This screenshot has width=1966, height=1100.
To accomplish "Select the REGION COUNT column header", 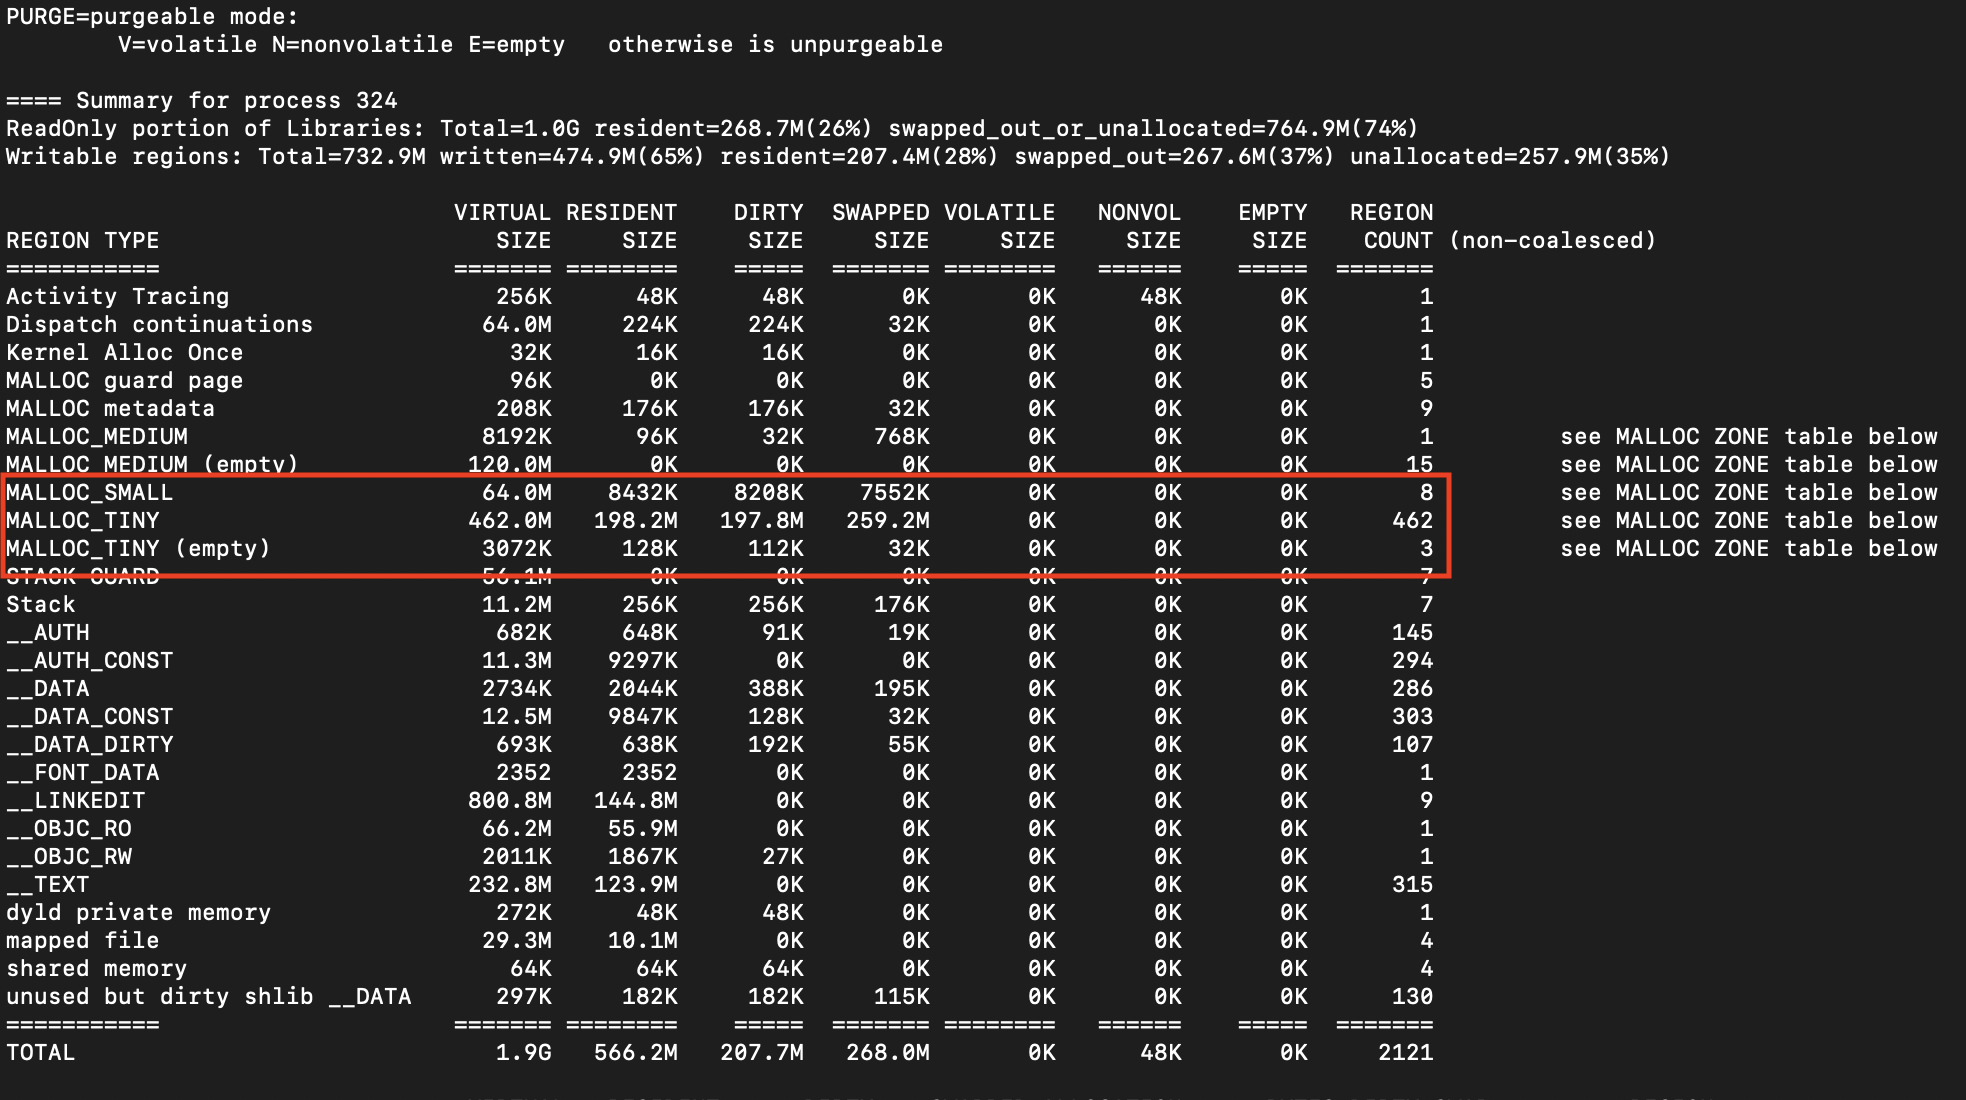I will [1392, 226].
